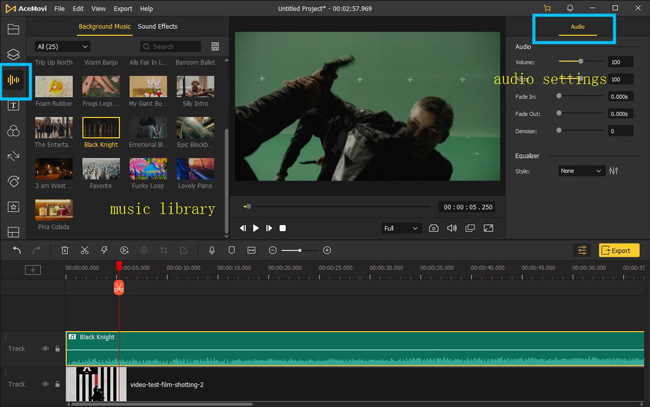
Task: Open the Transitions arrows panel
Action: tap(13, 156)
